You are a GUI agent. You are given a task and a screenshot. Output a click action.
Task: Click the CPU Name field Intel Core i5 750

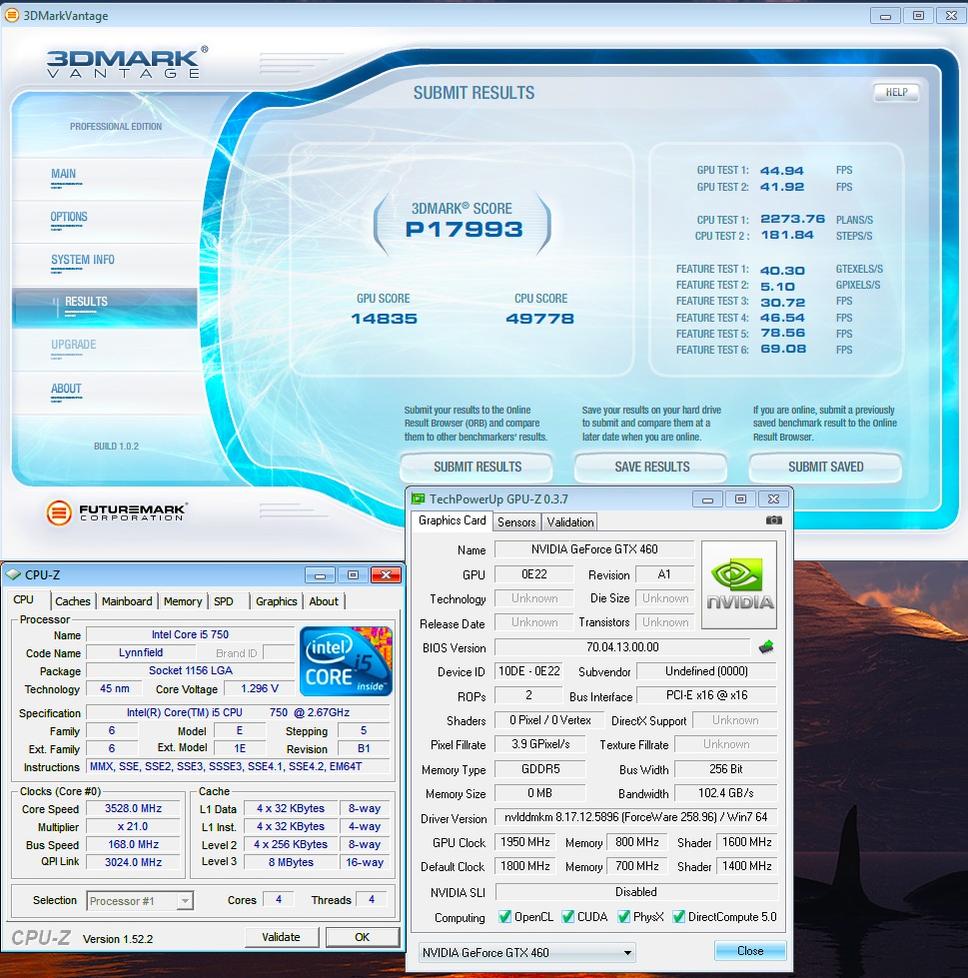pyautogui.click(x=190, y=634)
